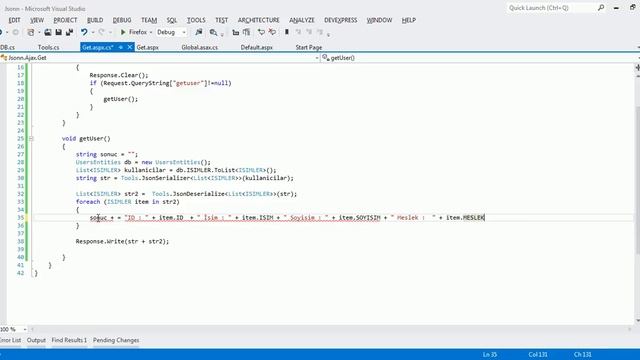
Task: Click the greyed Redo arrow icon
Action: pyautogui.click(x=101, y=32)
